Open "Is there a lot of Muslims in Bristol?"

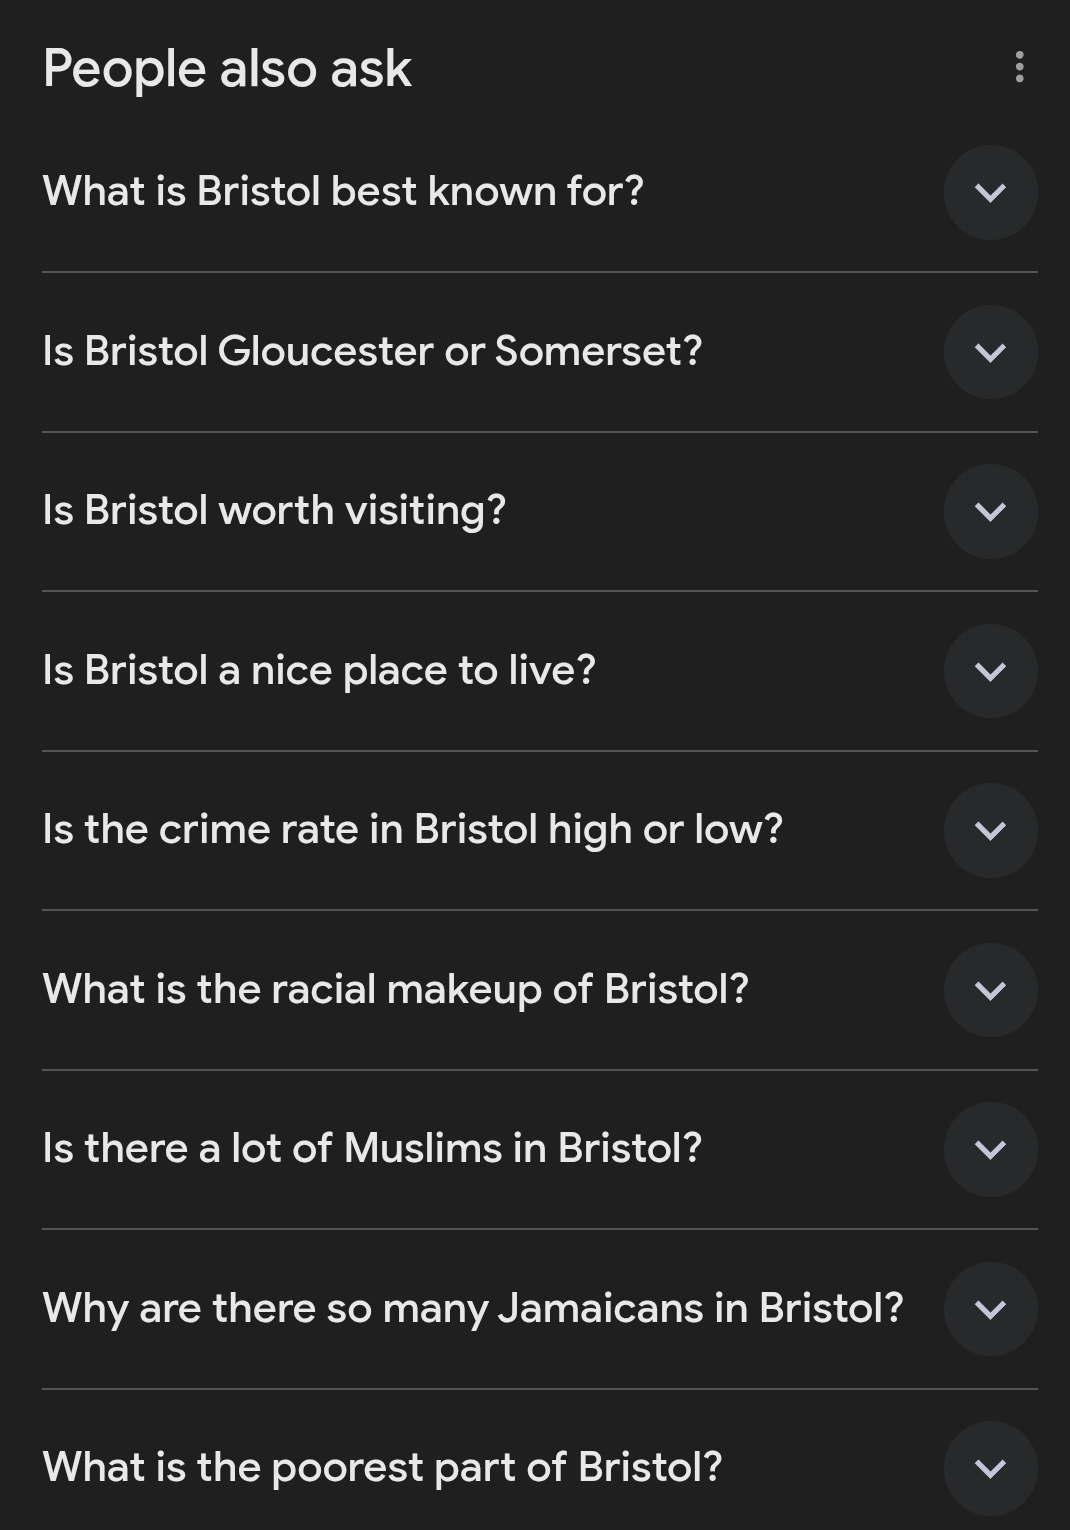tap(372, 1148)
